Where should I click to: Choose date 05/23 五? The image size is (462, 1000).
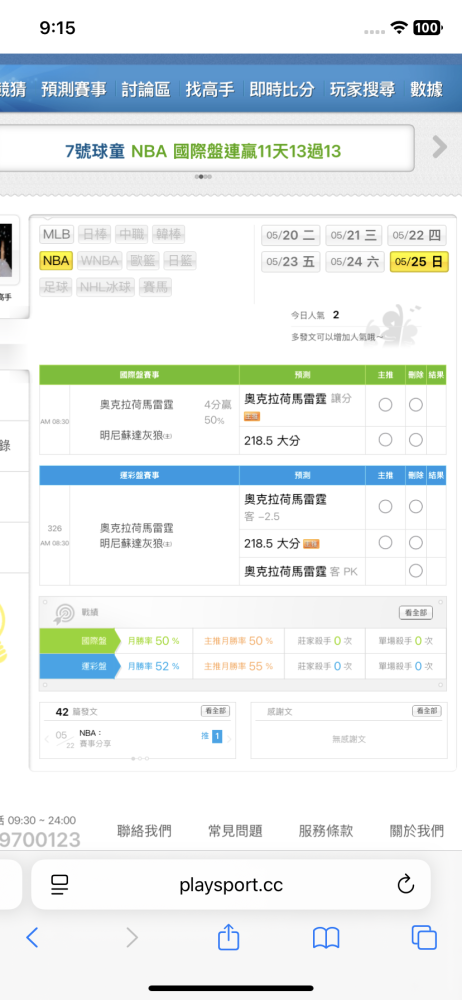[x=291, y=261]
